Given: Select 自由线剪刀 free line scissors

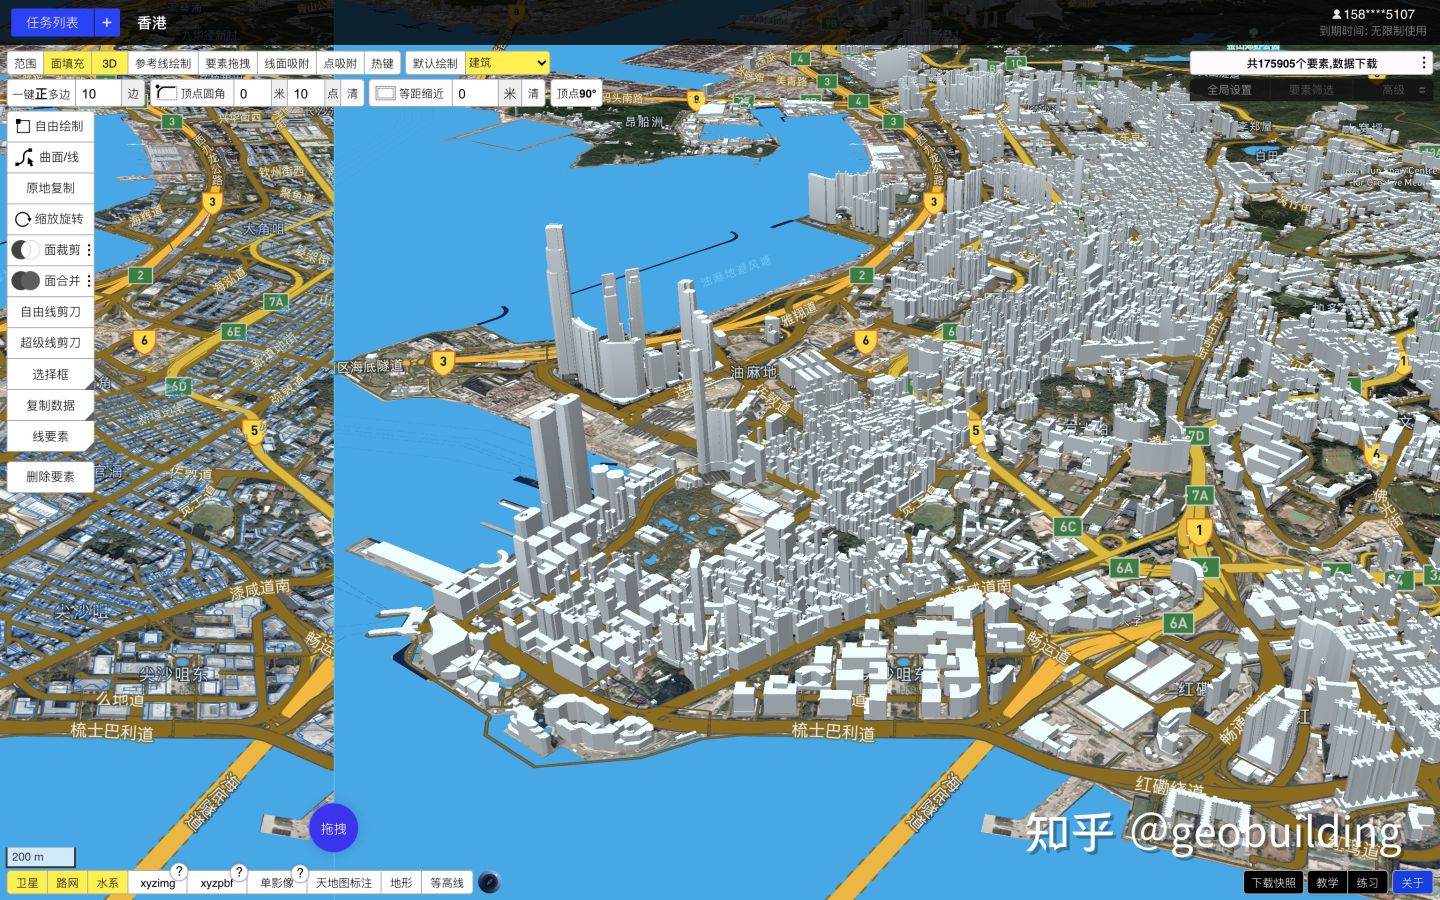Looking at the screenshot, I should 50,312.
